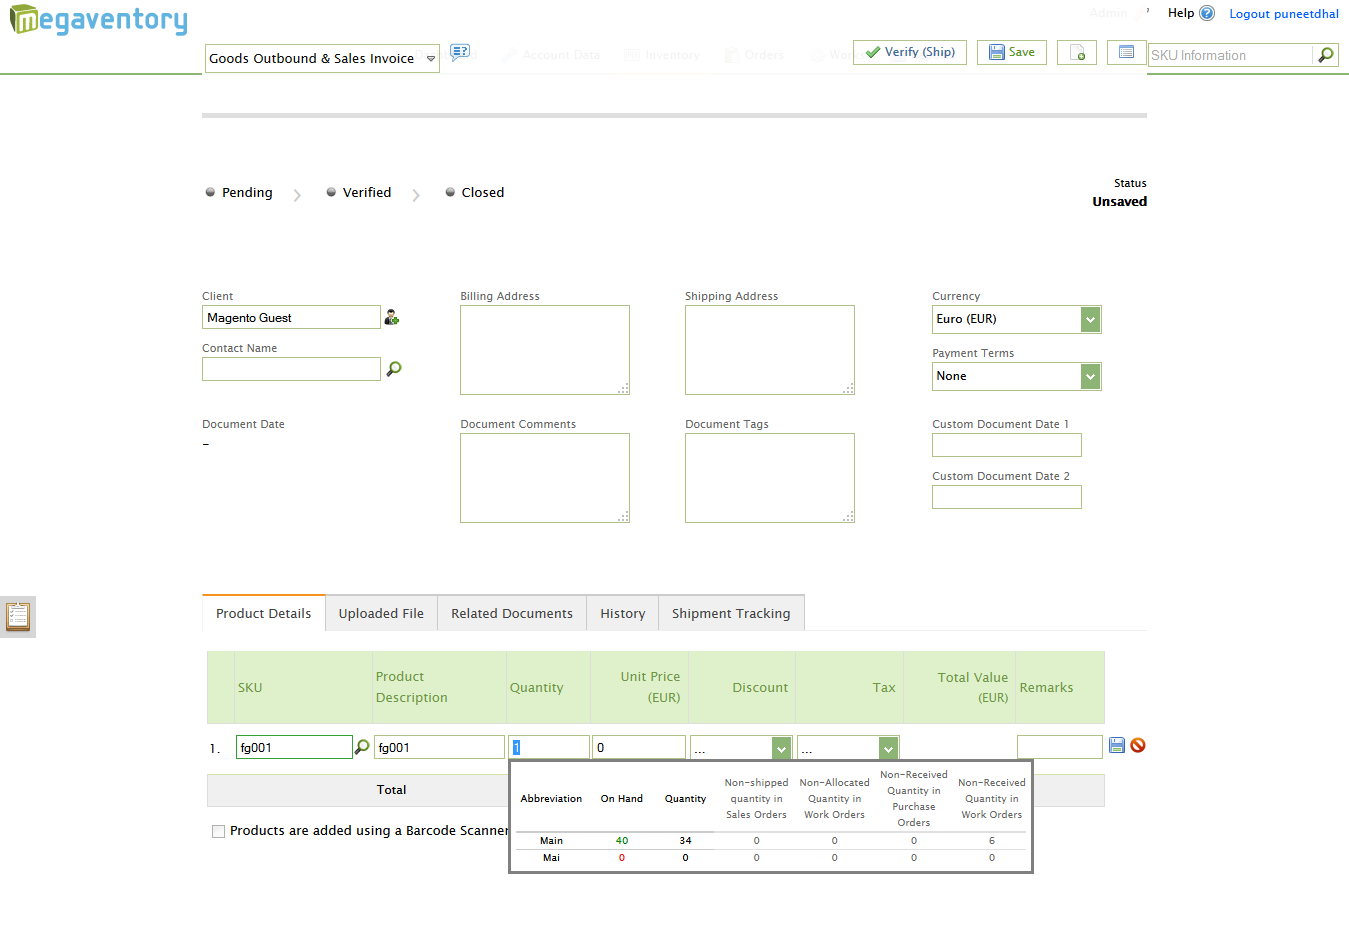This screenshot has width=1349, height=928.
Task: Open the list view icon button
Action: tap(1126, 53)
